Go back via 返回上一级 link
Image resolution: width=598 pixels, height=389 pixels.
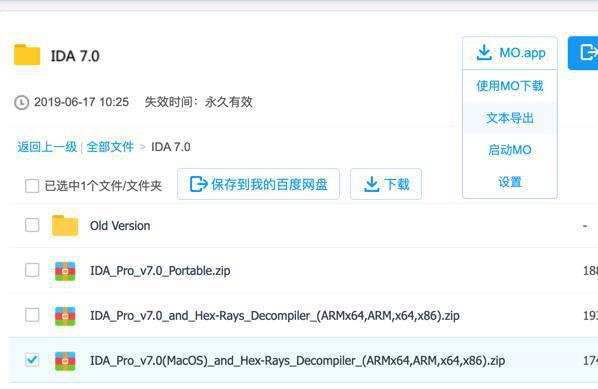pyautogui.click(x=47, y=147)
